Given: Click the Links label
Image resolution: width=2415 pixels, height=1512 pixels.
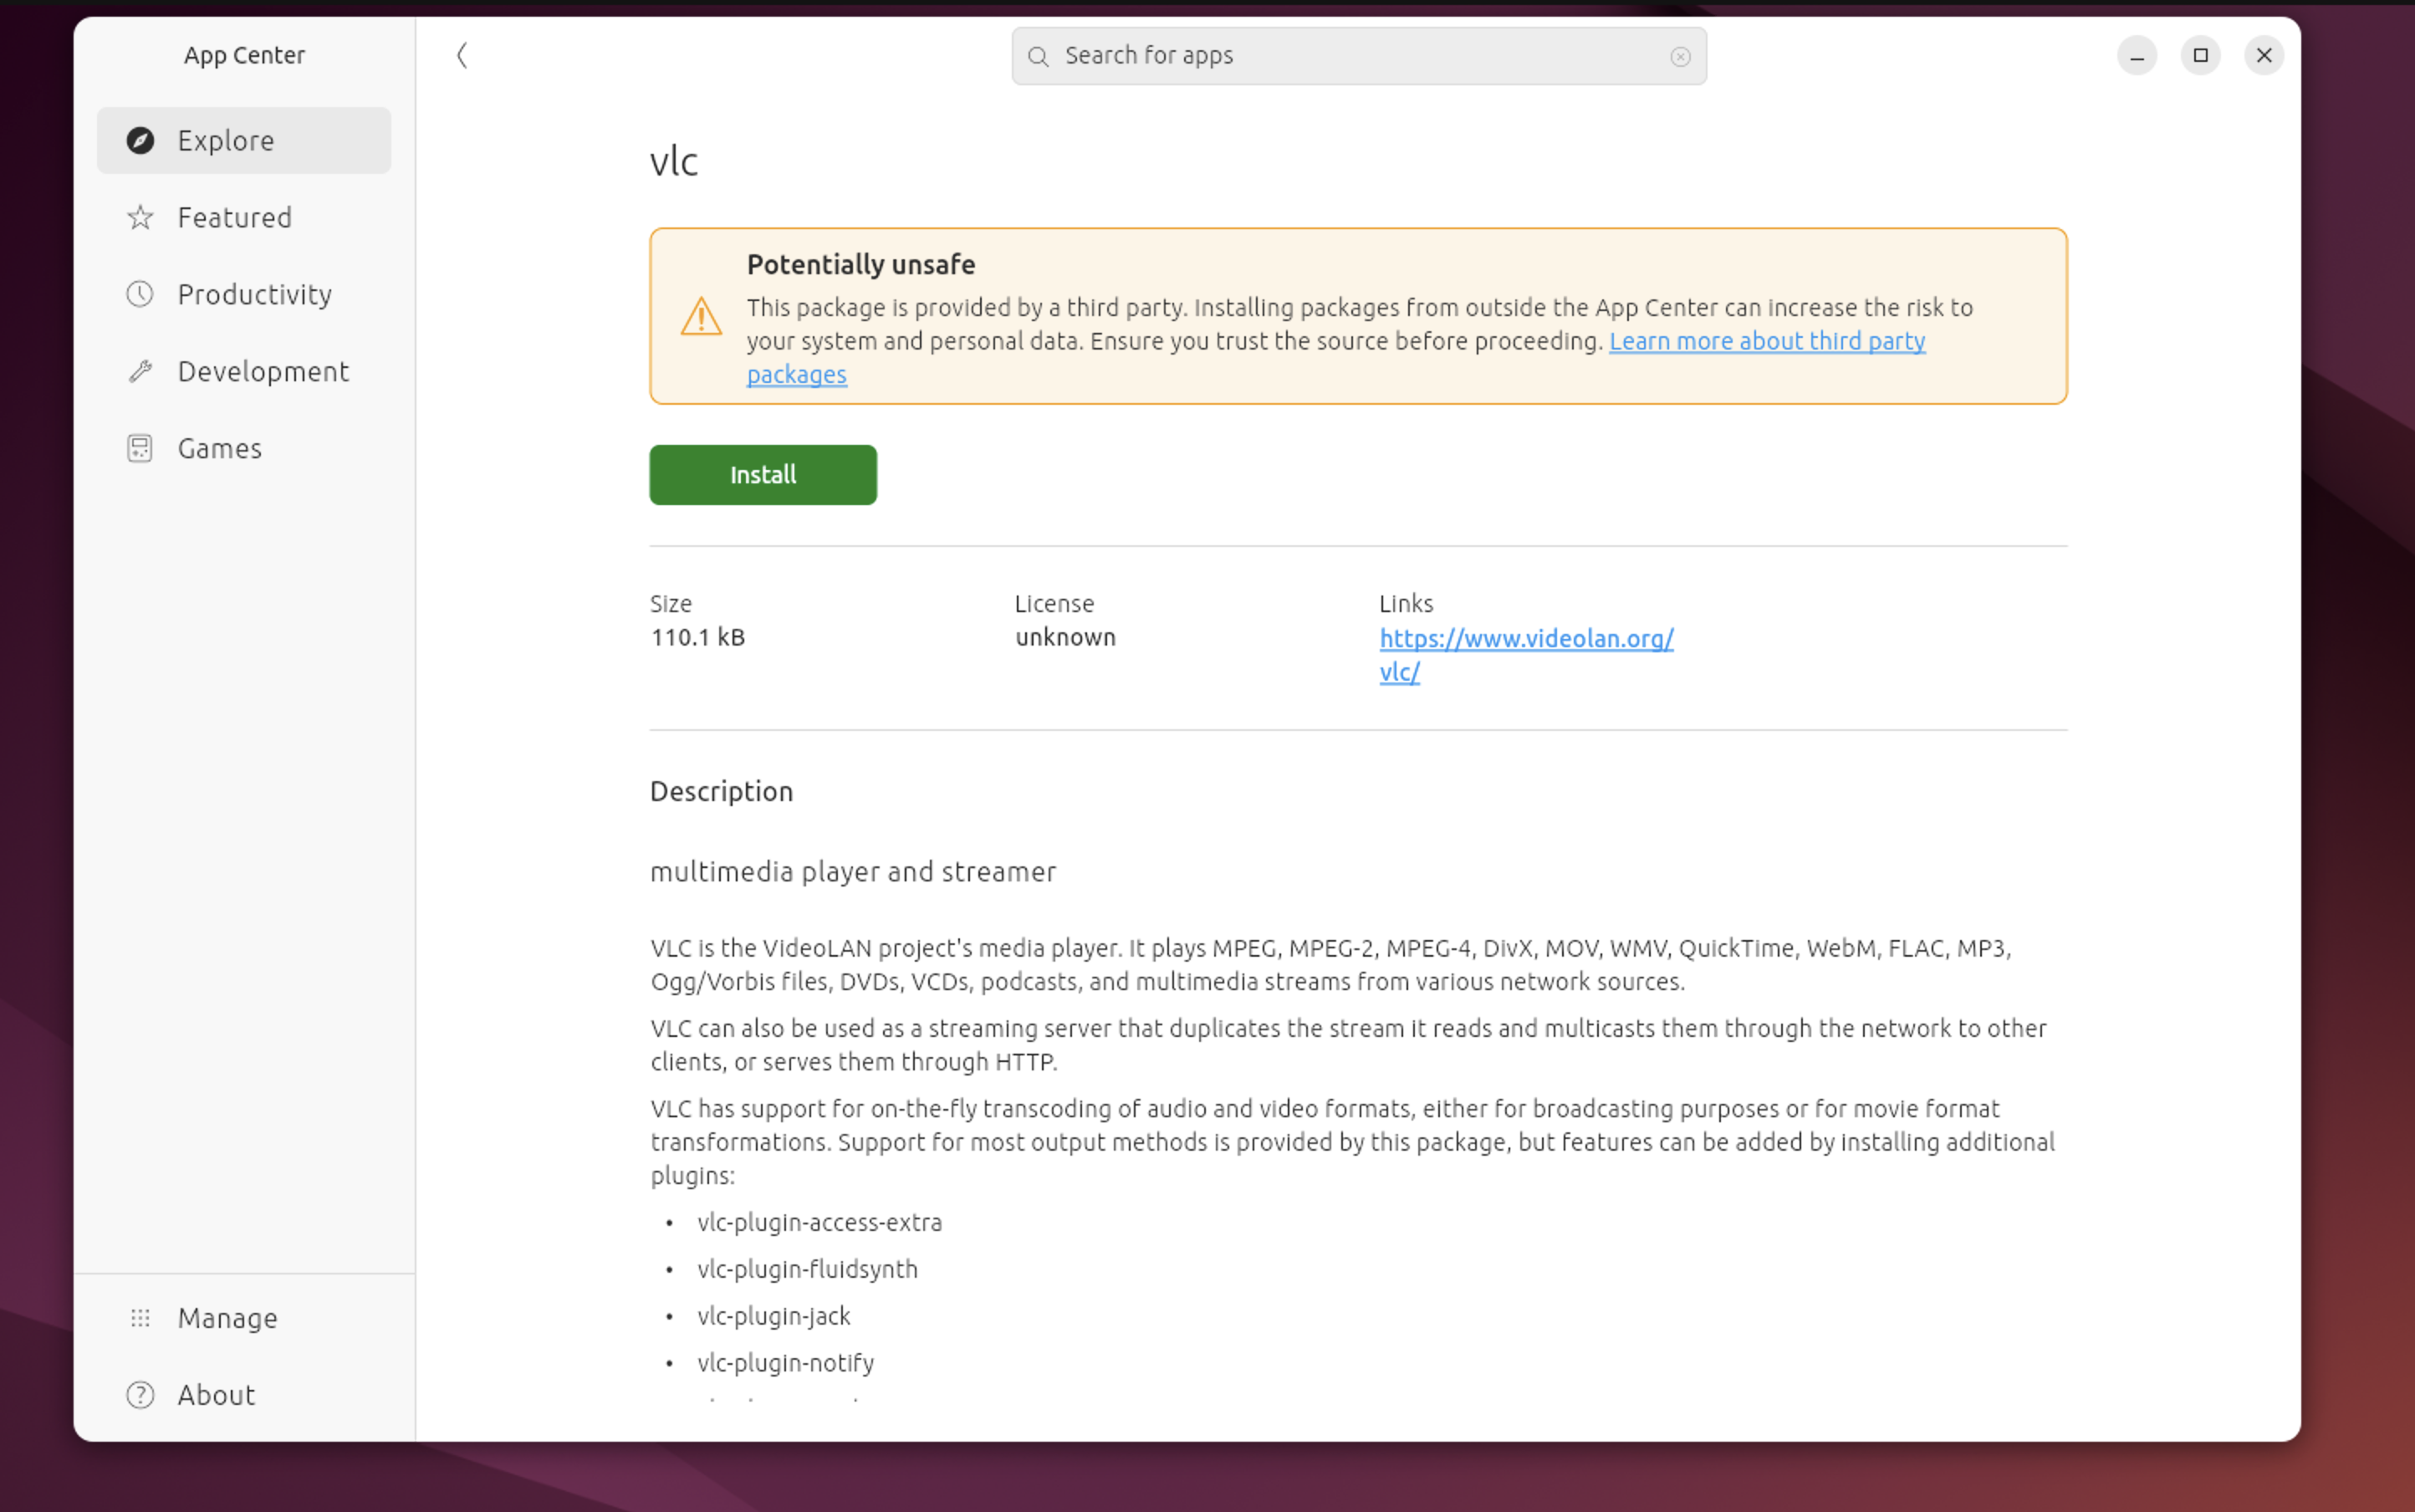Looking at the screenshot, I should [x=1406, y=604].
